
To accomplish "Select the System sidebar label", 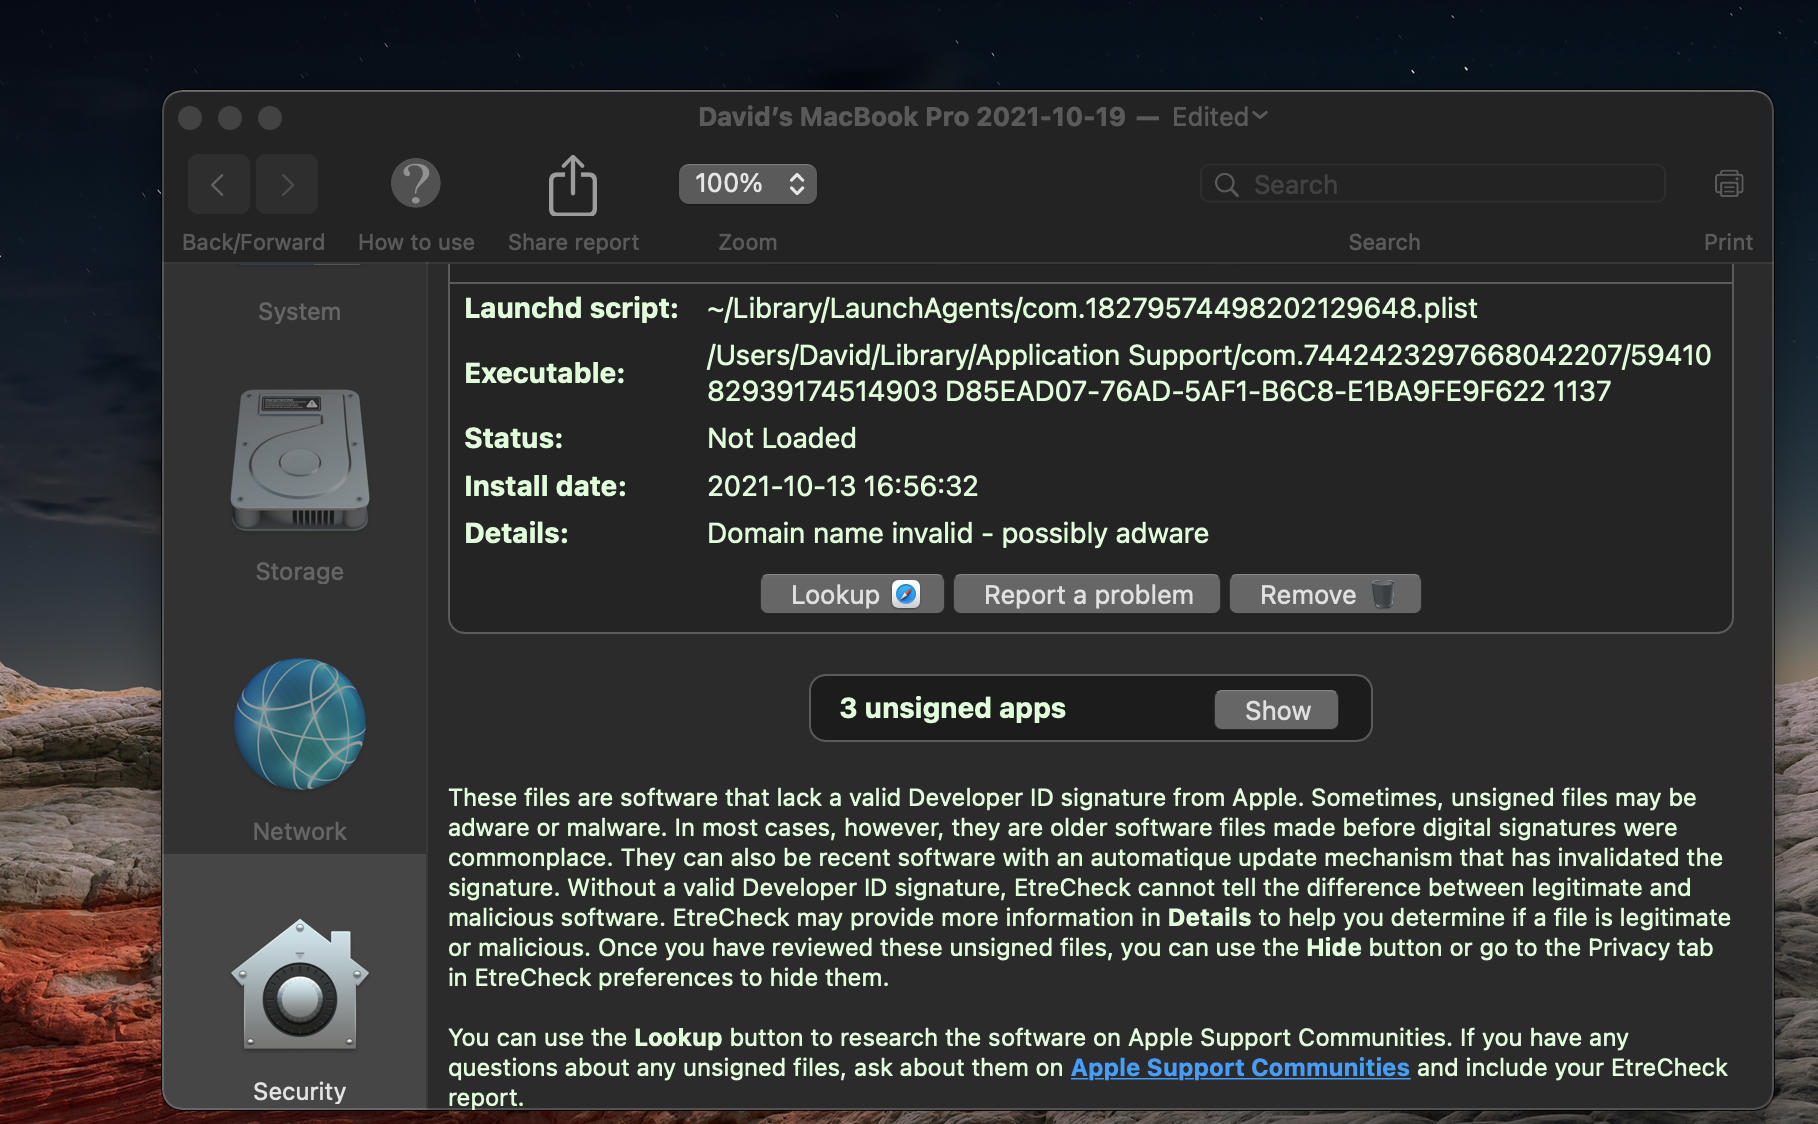I will tap(299, 312).
